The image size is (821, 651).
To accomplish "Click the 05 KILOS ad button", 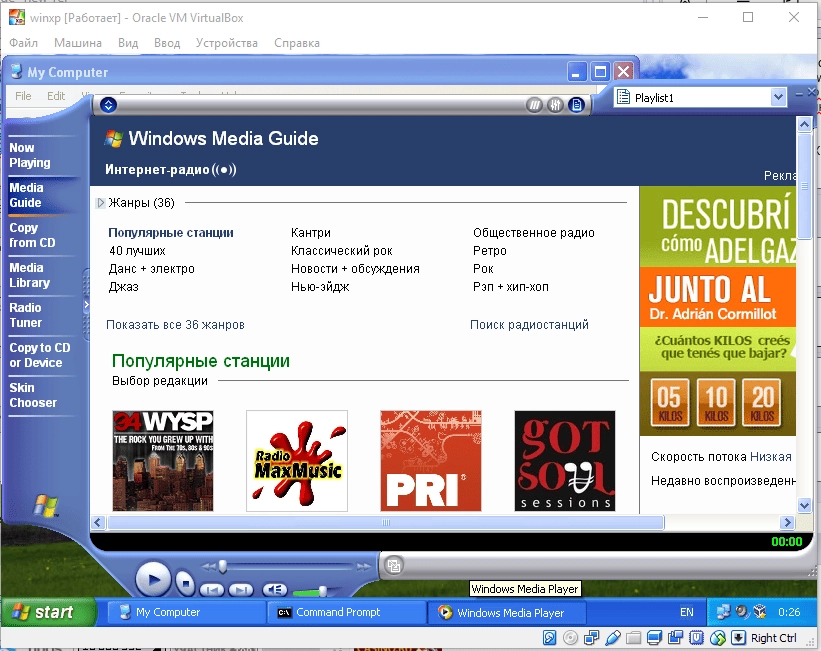I will 670,402.
